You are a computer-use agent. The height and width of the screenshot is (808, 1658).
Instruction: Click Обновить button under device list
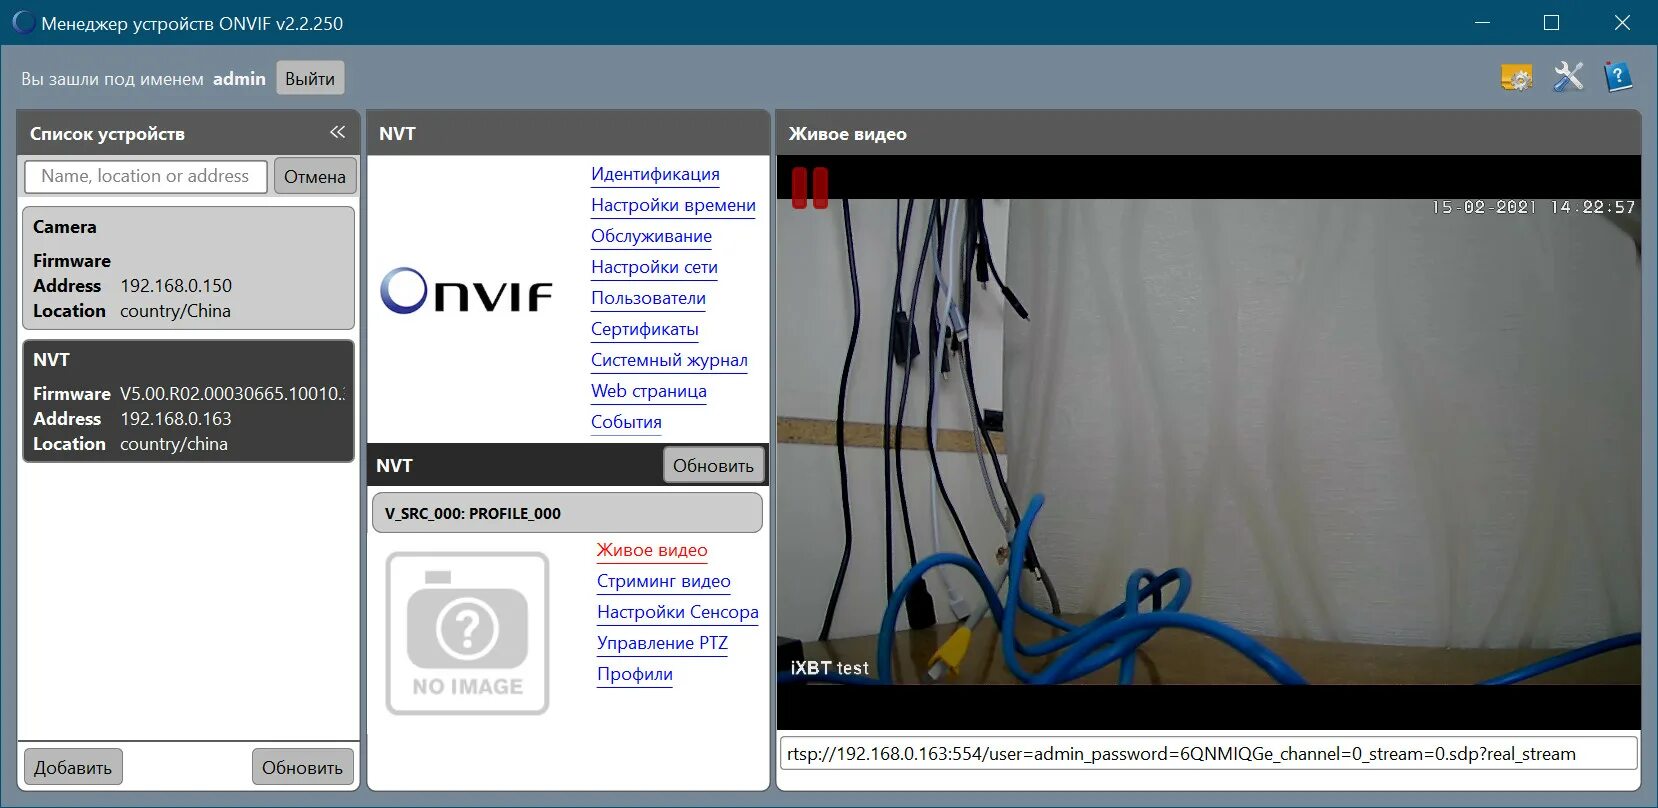[302, 767]
